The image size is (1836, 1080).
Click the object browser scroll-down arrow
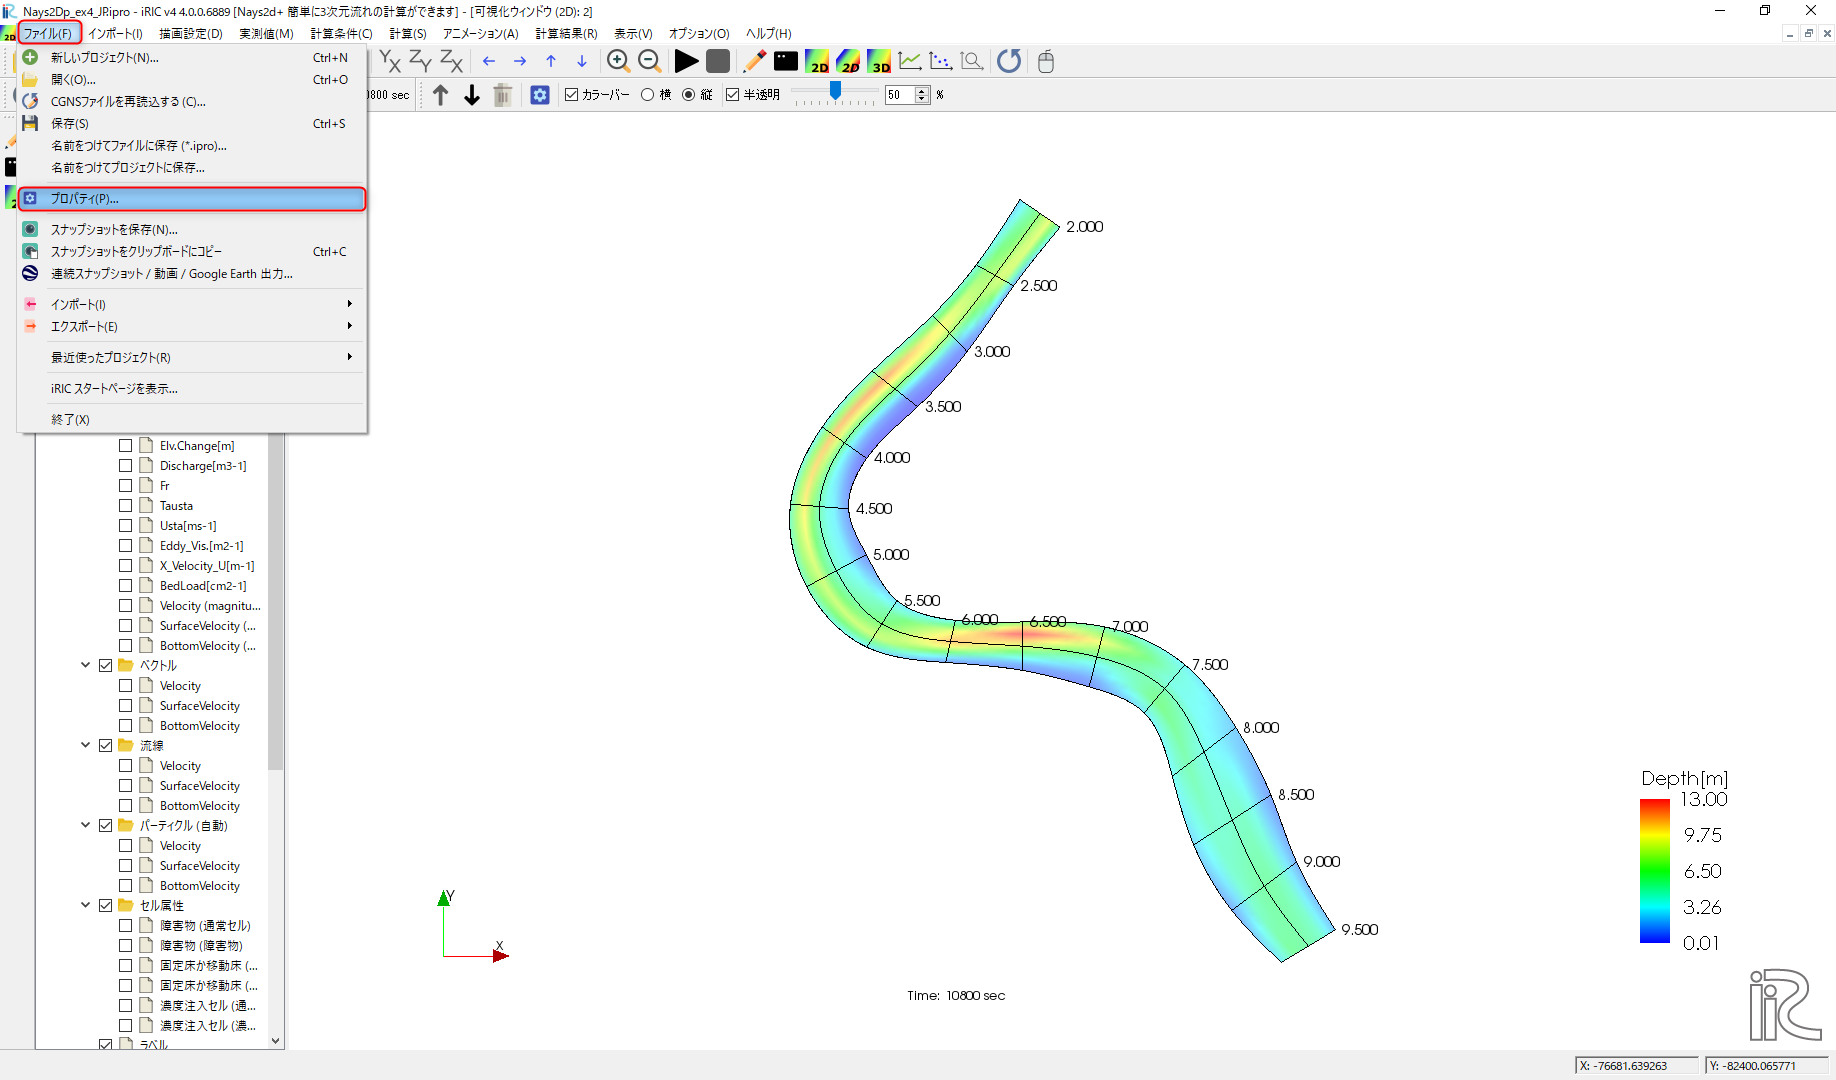click(276, 1041)
